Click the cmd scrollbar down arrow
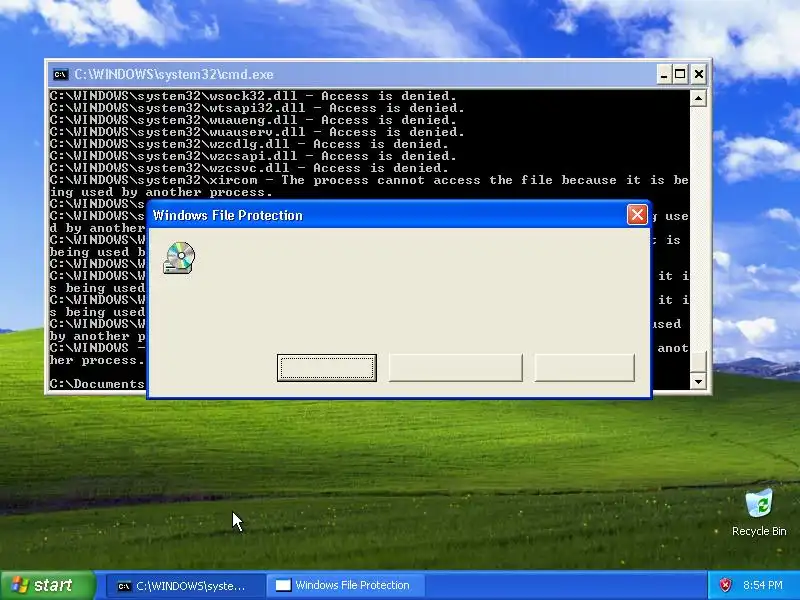 [x=698, y=381]
